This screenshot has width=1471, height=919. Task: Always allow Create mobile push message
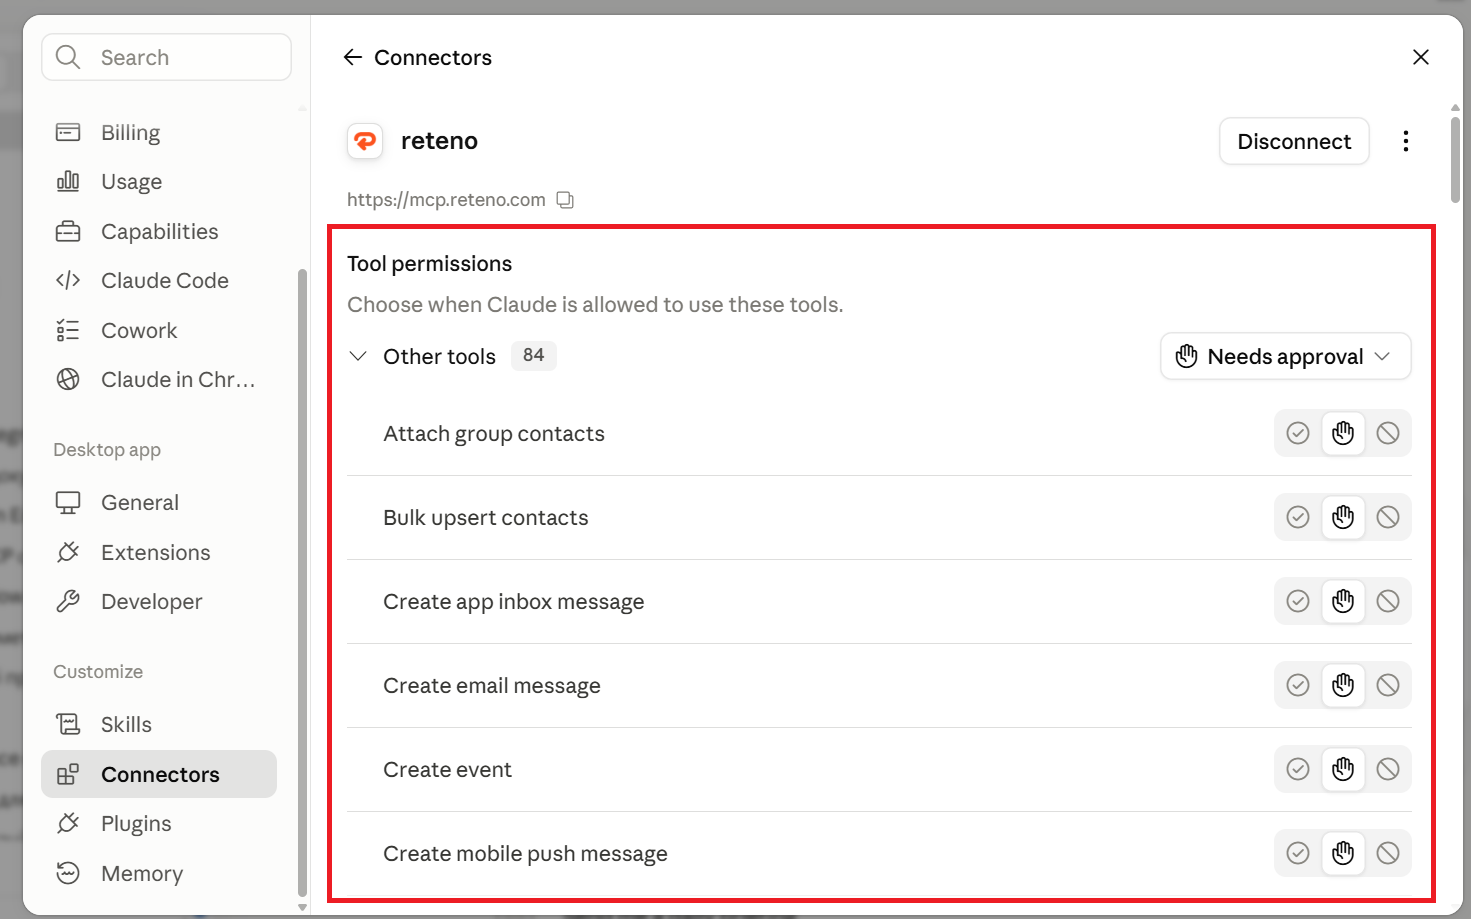click(x=1298, y=853)
